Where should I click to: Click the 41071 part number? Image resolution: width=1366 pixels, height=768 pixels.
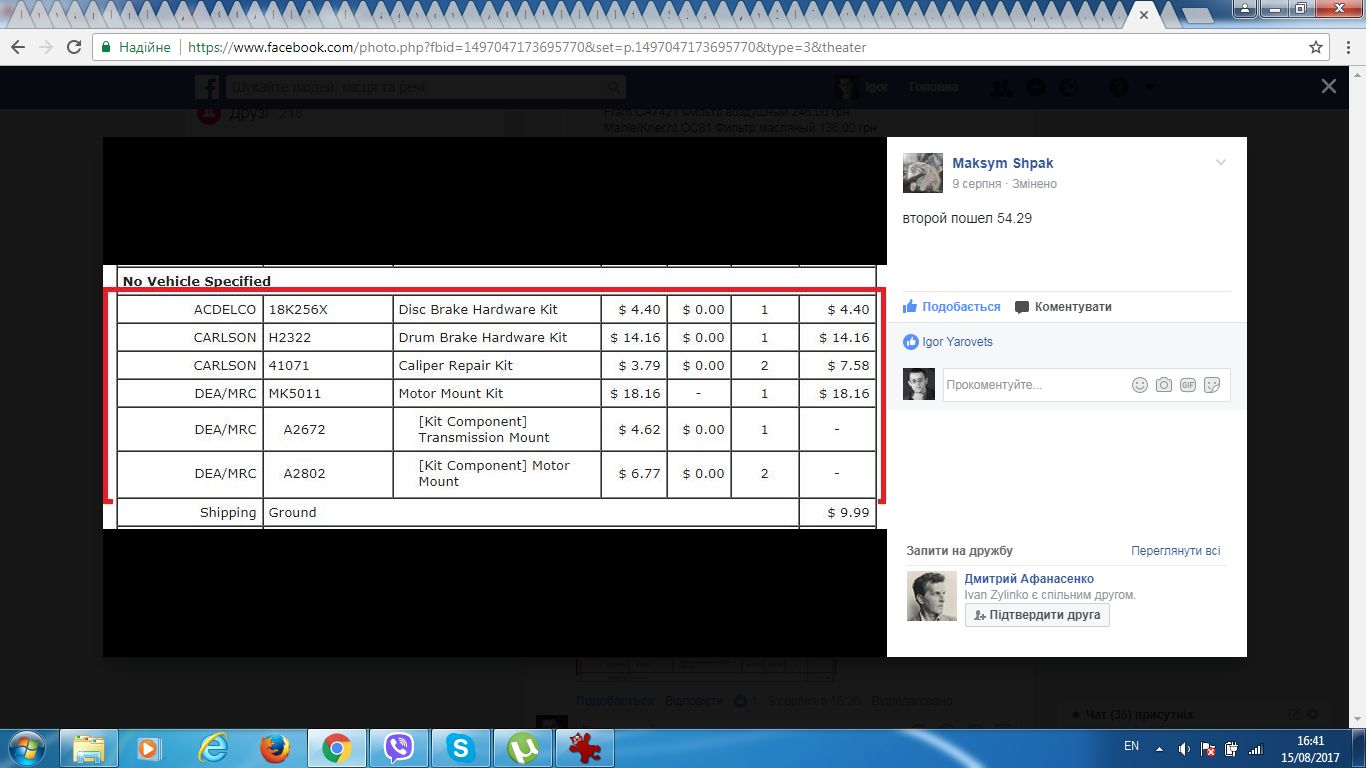click(x=289, y=366)
